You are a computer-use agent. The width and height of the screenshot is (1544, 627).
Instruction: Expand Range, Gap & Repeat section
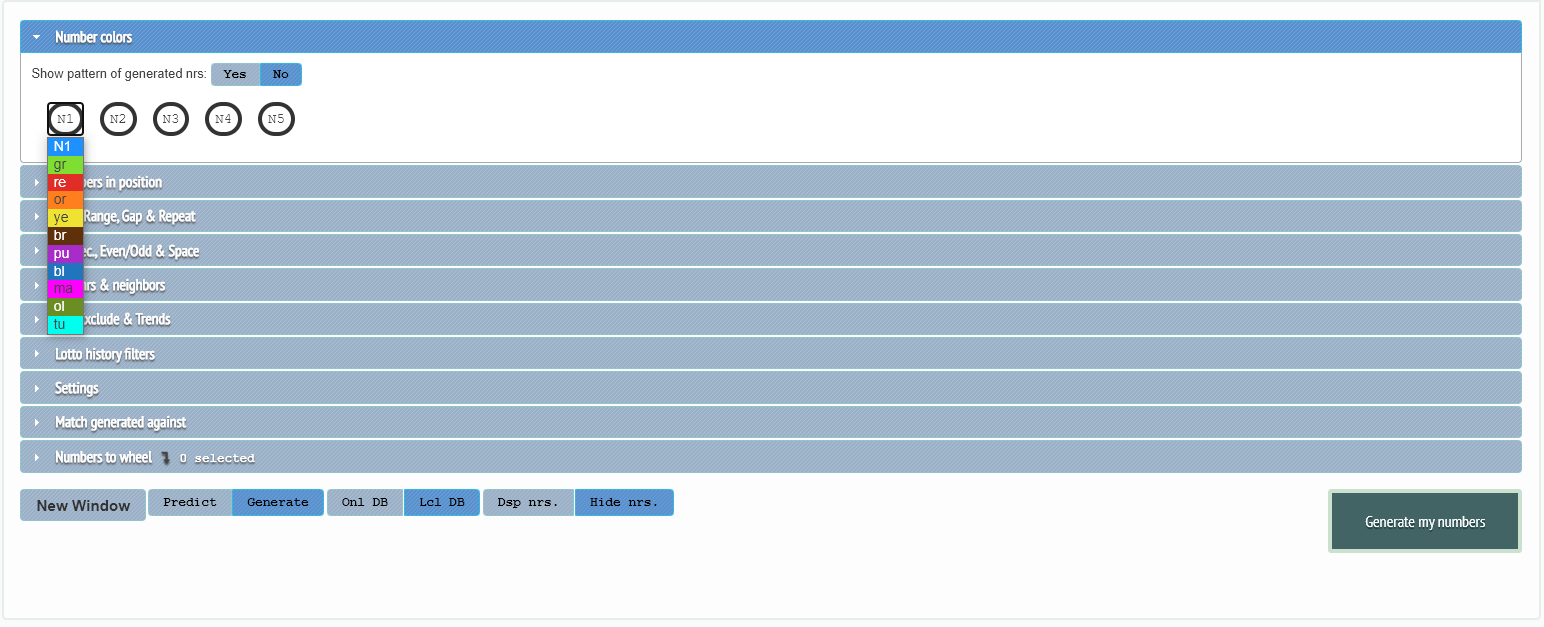tap(771, 216)
